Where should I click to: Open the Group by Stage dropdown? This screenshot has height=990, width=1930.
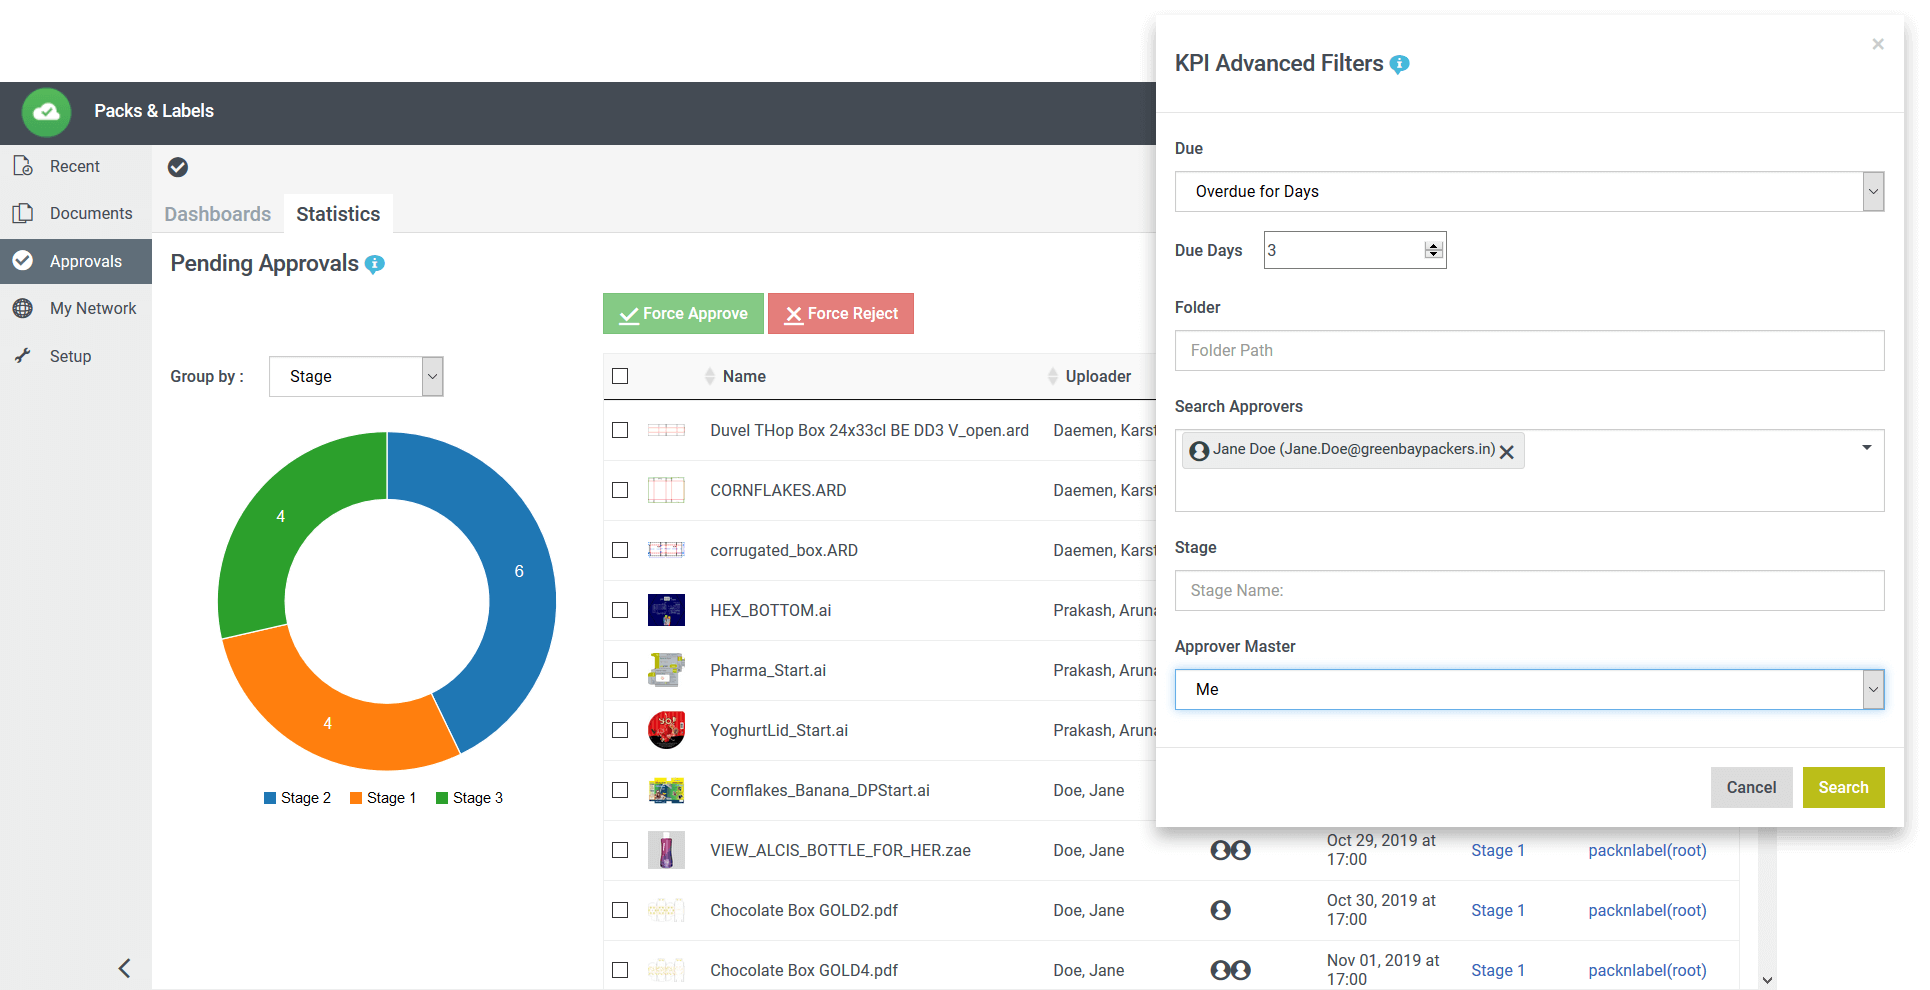tap(356, 377)
